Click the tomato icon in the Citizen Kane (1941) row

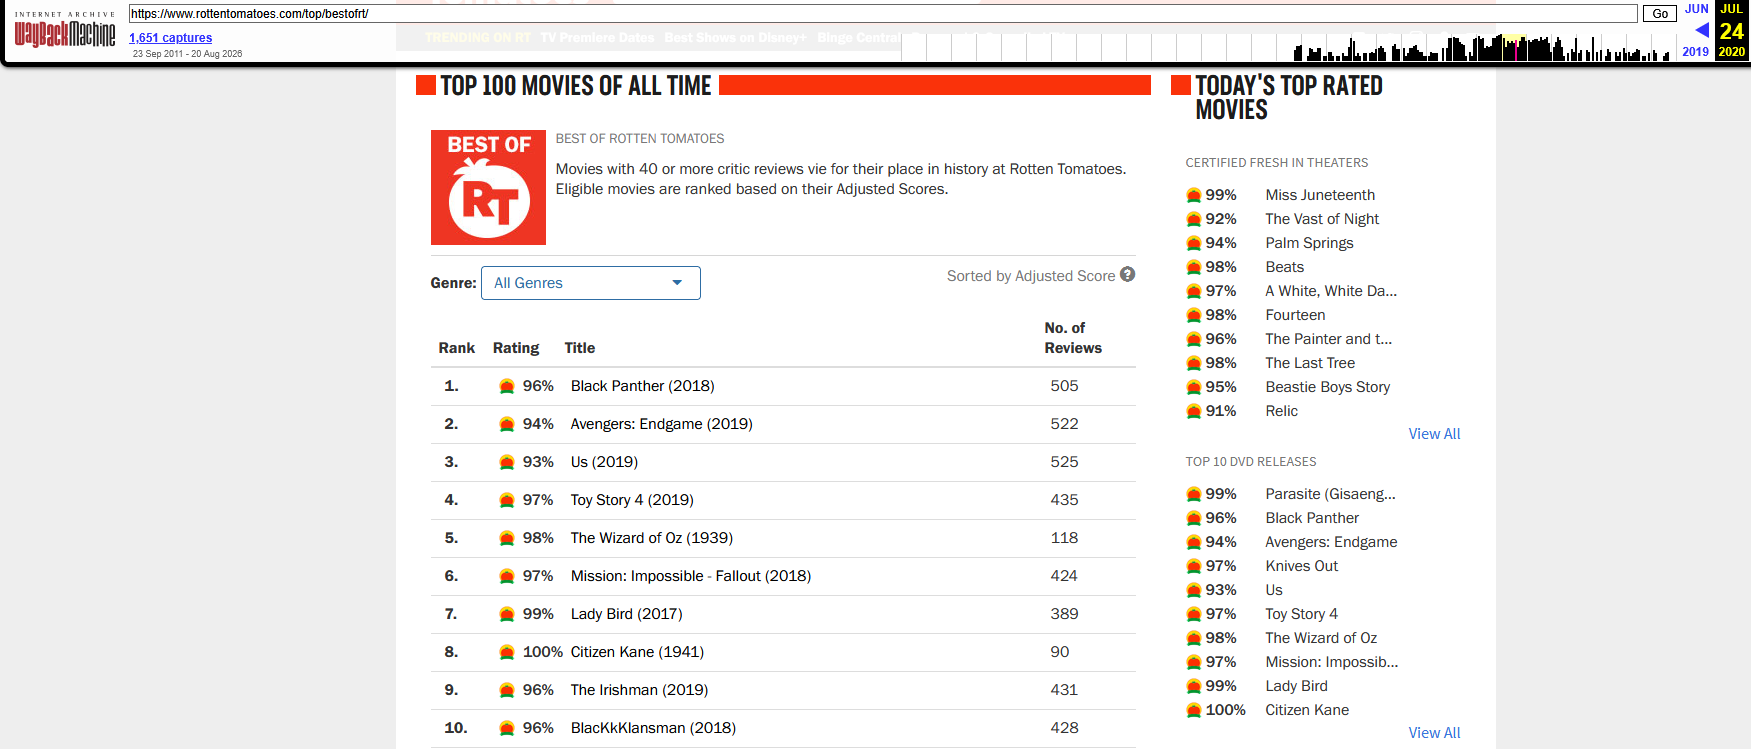[x=507, y=652]
